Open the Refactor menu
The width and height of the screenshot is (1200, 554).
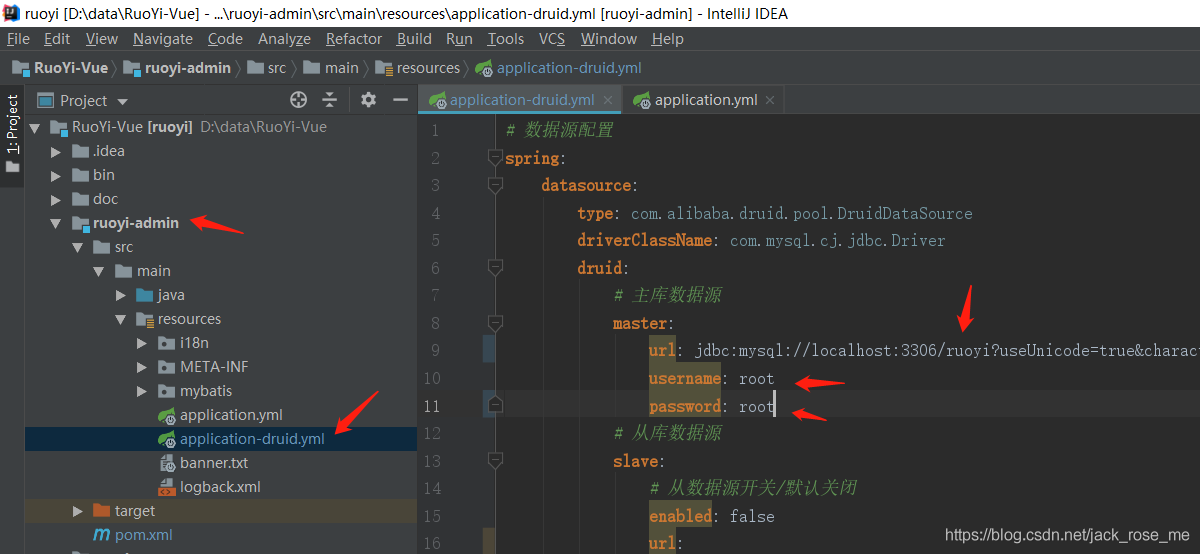coord(354,39)
